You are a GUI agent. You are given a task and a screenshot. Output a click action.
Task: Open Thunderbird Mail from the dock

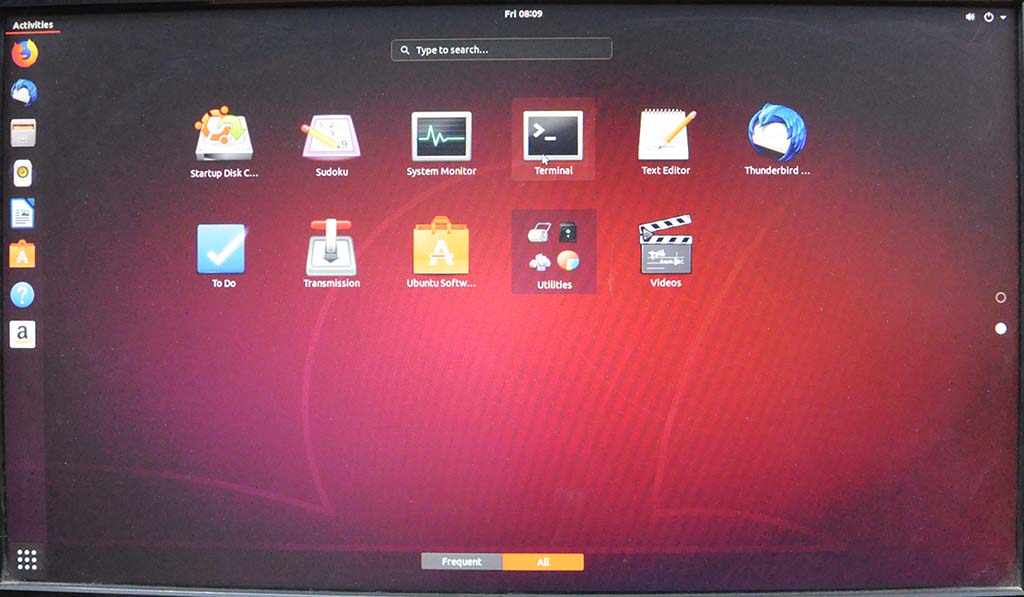[x=24, y=93]
